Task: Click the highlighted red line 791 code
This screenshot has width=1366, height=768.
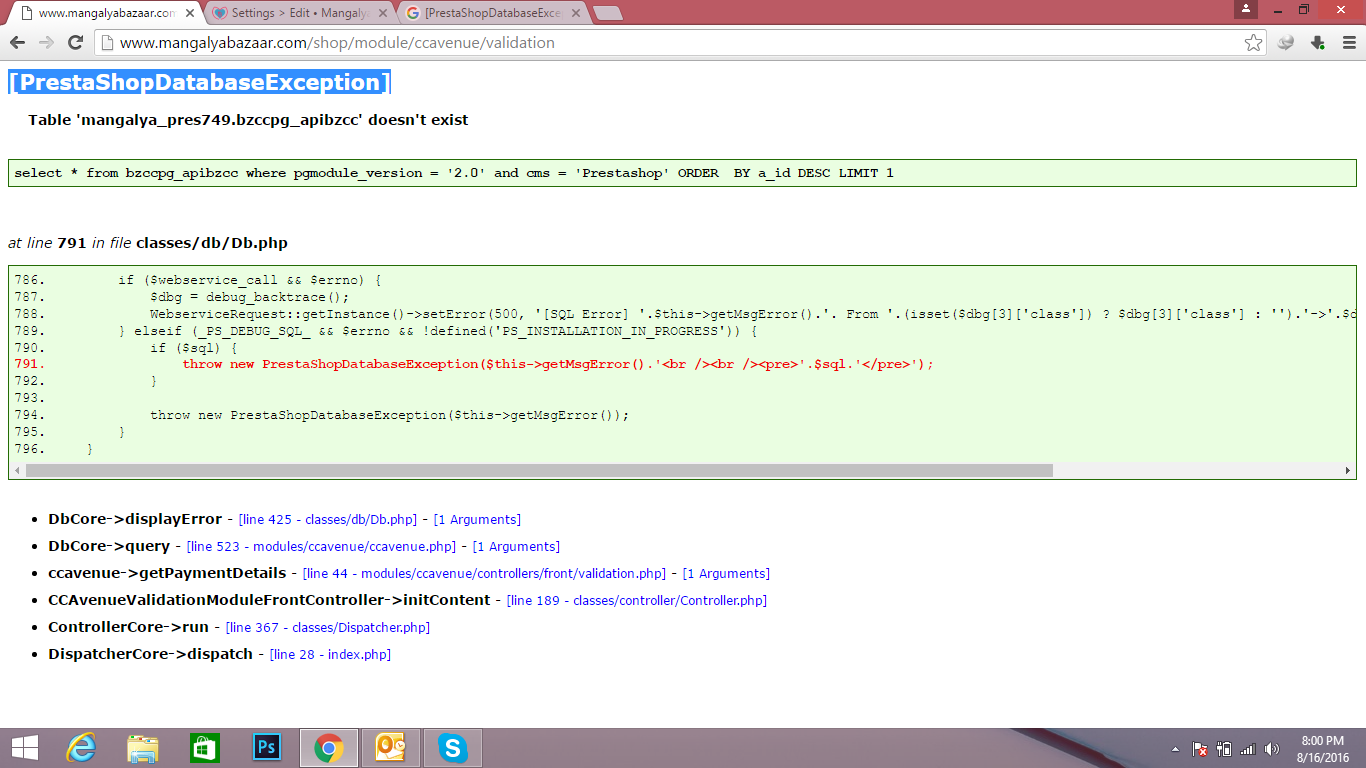Action: pos(558,364)
